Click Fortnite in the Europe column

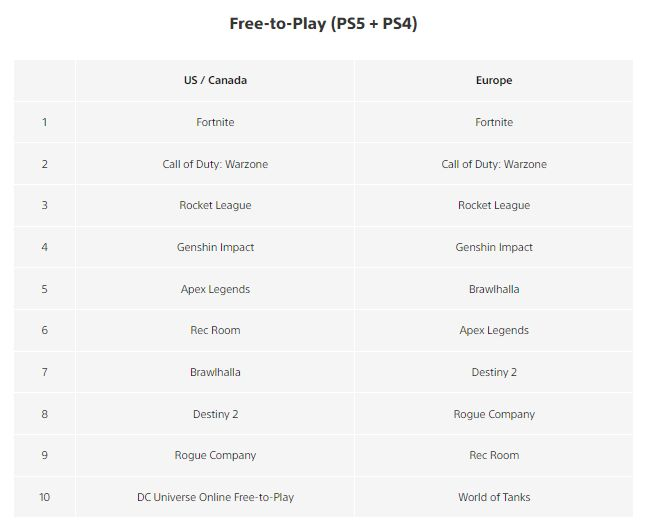(494, 122)
